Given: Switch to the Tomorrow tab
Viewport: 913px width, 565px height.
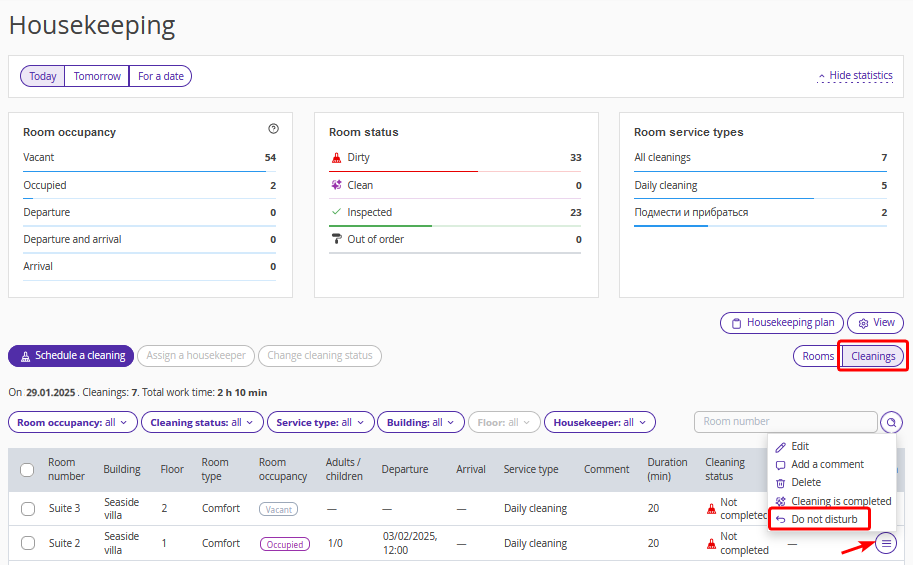Looking at the screenshot, I should click(x=97, y=76).
